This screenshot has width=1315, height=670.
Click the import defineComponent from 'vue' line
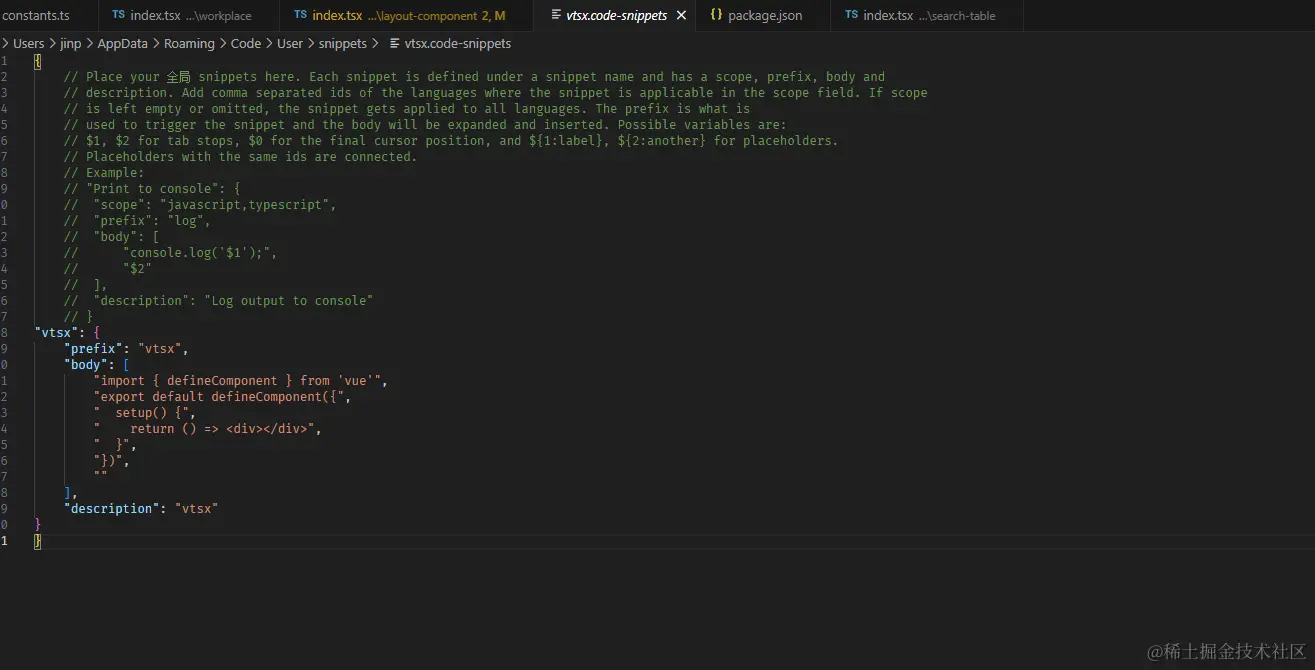(x=240, y=381)
